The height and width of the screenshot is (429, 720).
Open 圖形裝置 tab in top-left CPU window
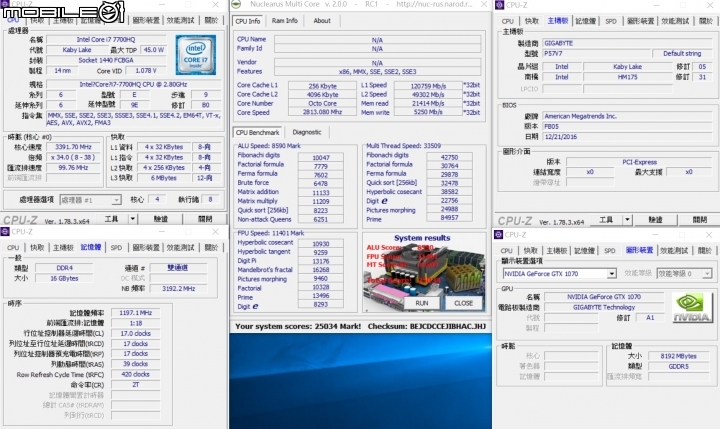[x=146, y=20]
